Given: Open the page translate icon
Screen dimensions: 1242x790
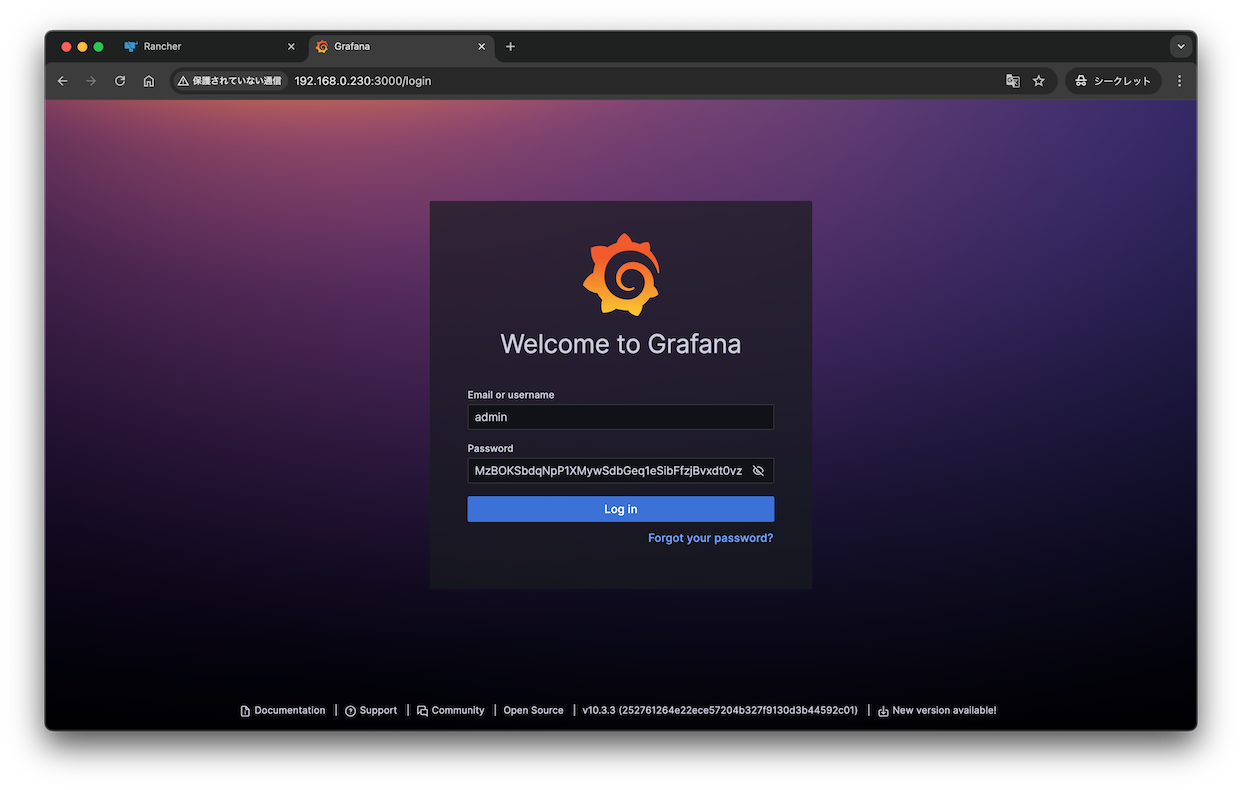Looking at the screenshot, I should (1013, 81).
